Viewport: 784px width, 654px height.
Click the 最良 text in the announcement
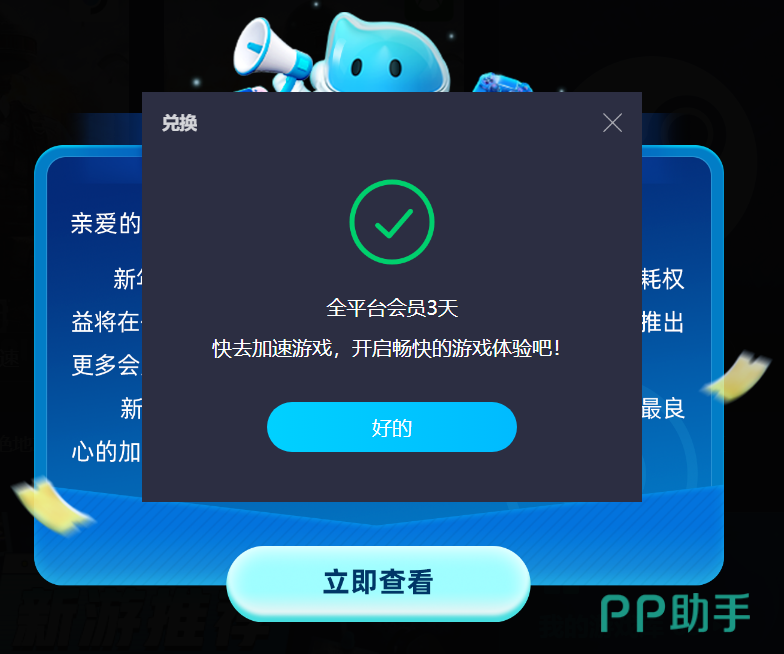tap(662, 408)
